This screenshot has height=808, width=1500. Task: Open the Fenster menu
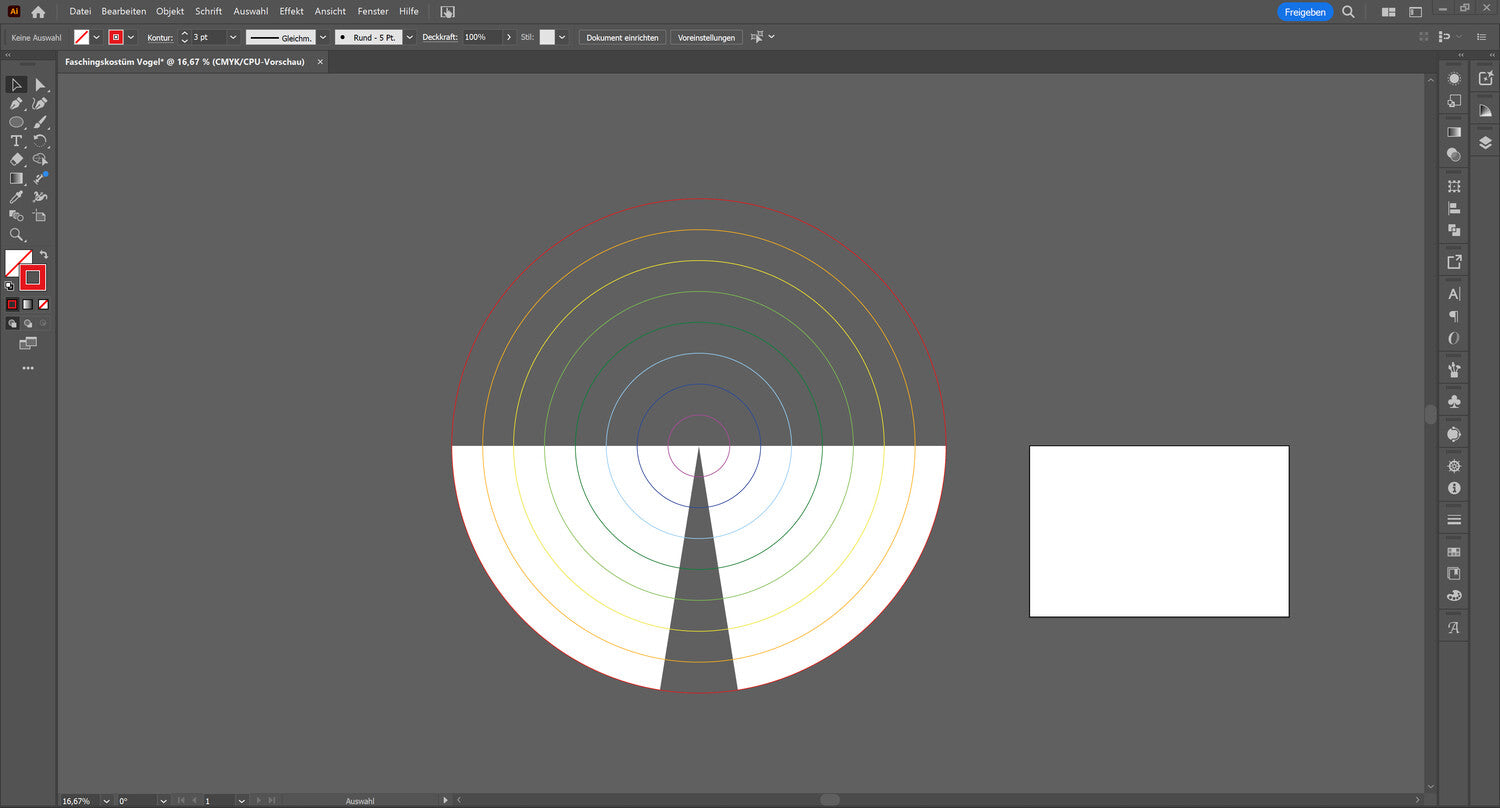[x=373, y=11]
